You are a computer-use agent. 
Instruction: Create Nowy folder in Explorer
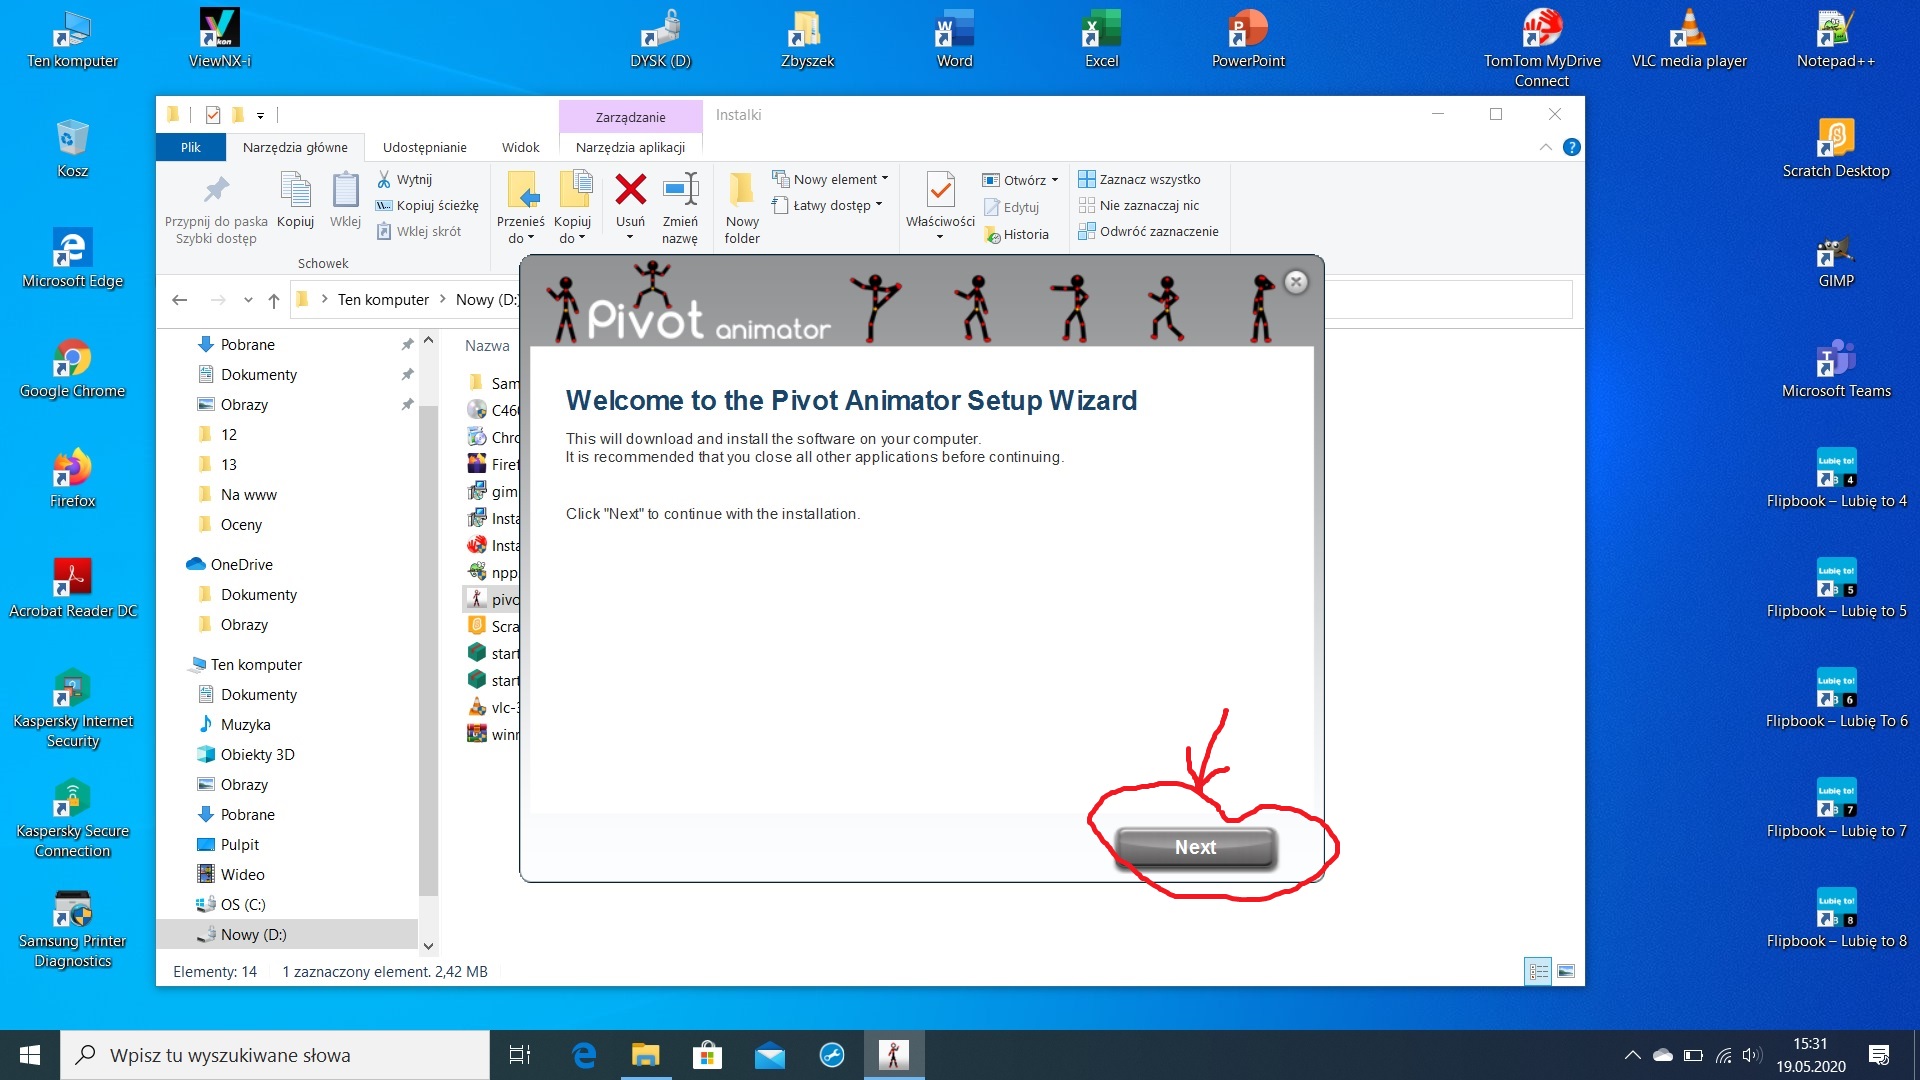click(742, 208)
